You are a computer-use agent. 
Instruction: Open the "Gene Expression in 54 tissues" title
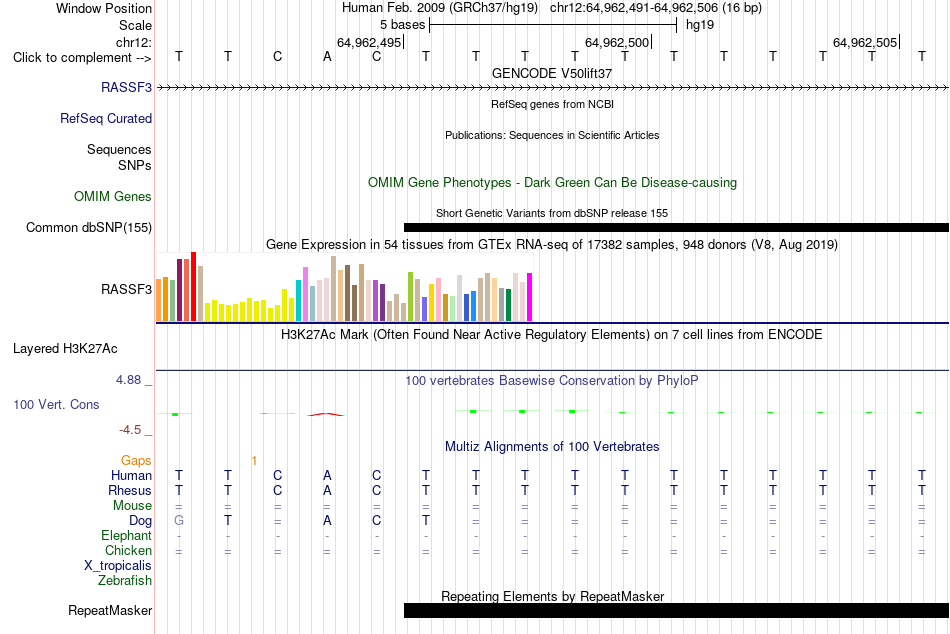[552, 245]
